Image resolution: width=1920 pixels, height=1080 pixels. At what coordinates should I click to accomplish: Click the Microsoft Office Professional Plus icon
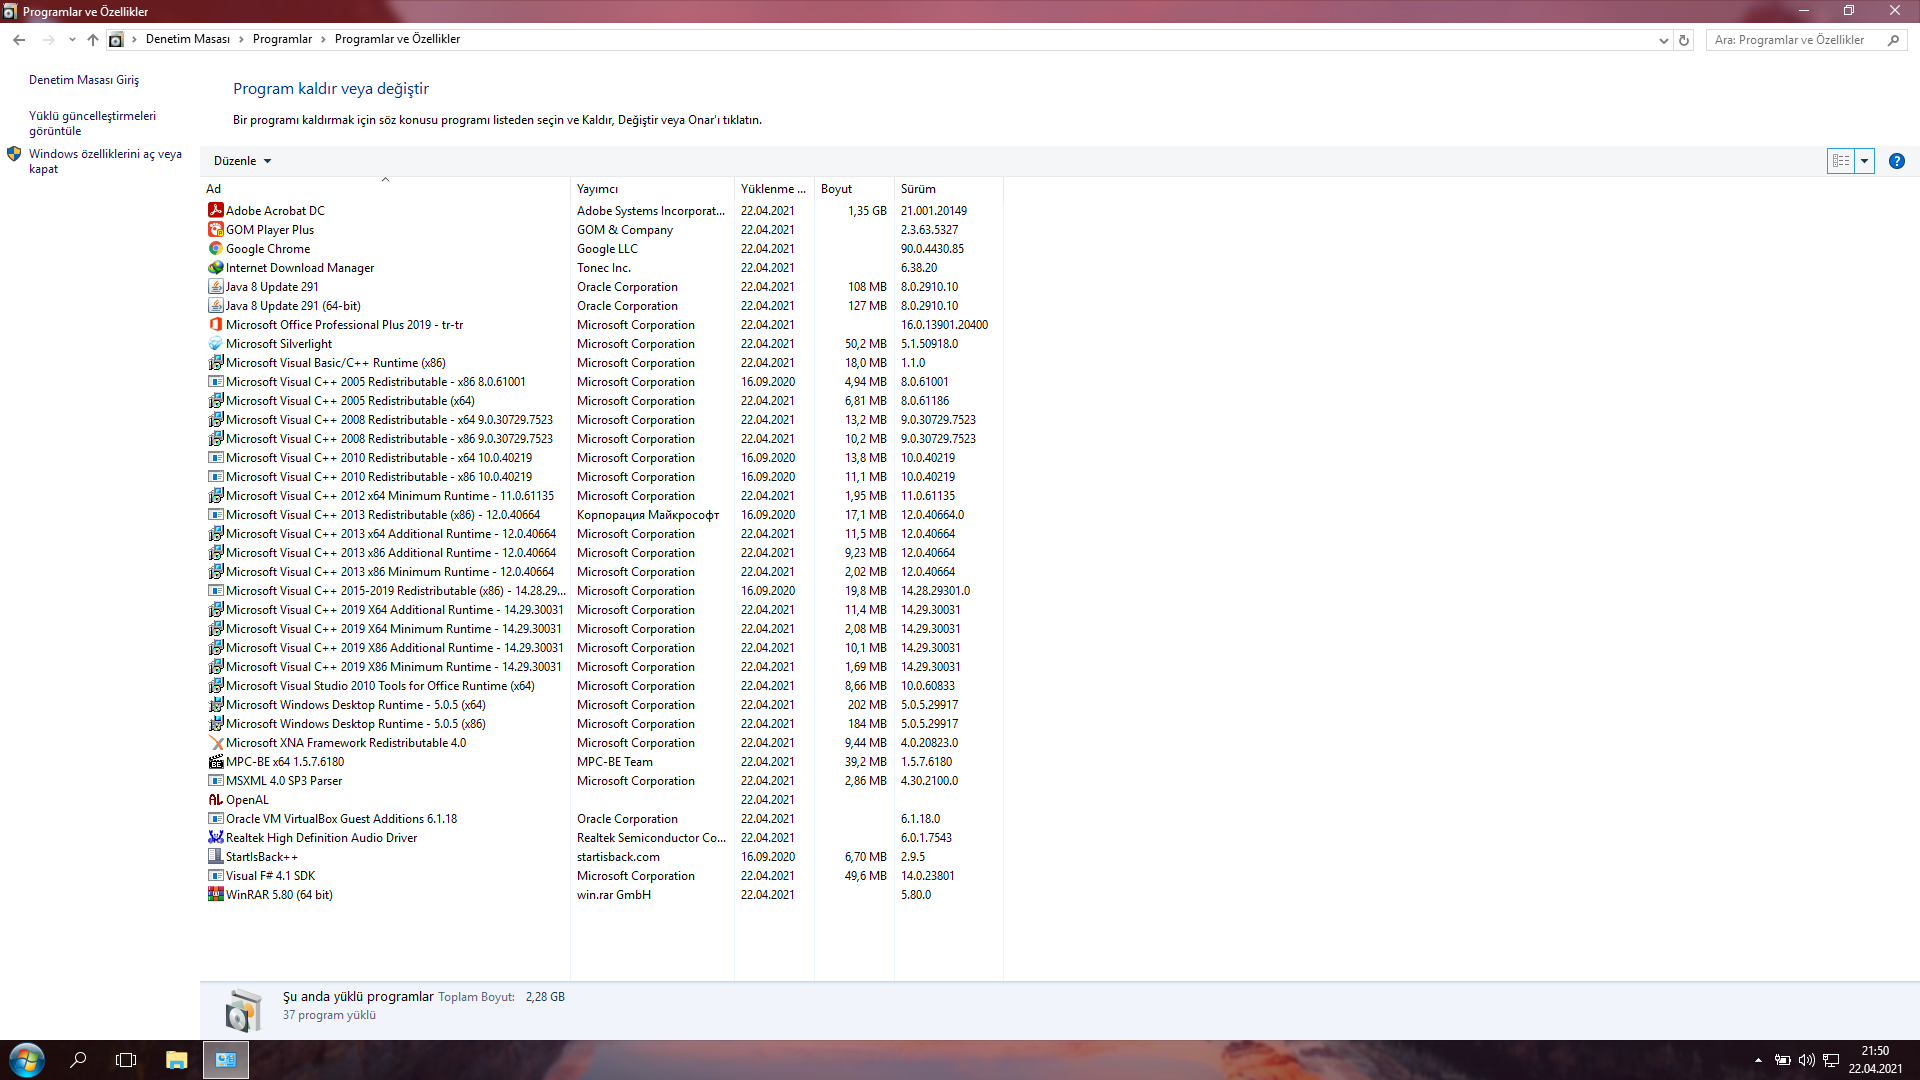215,324
